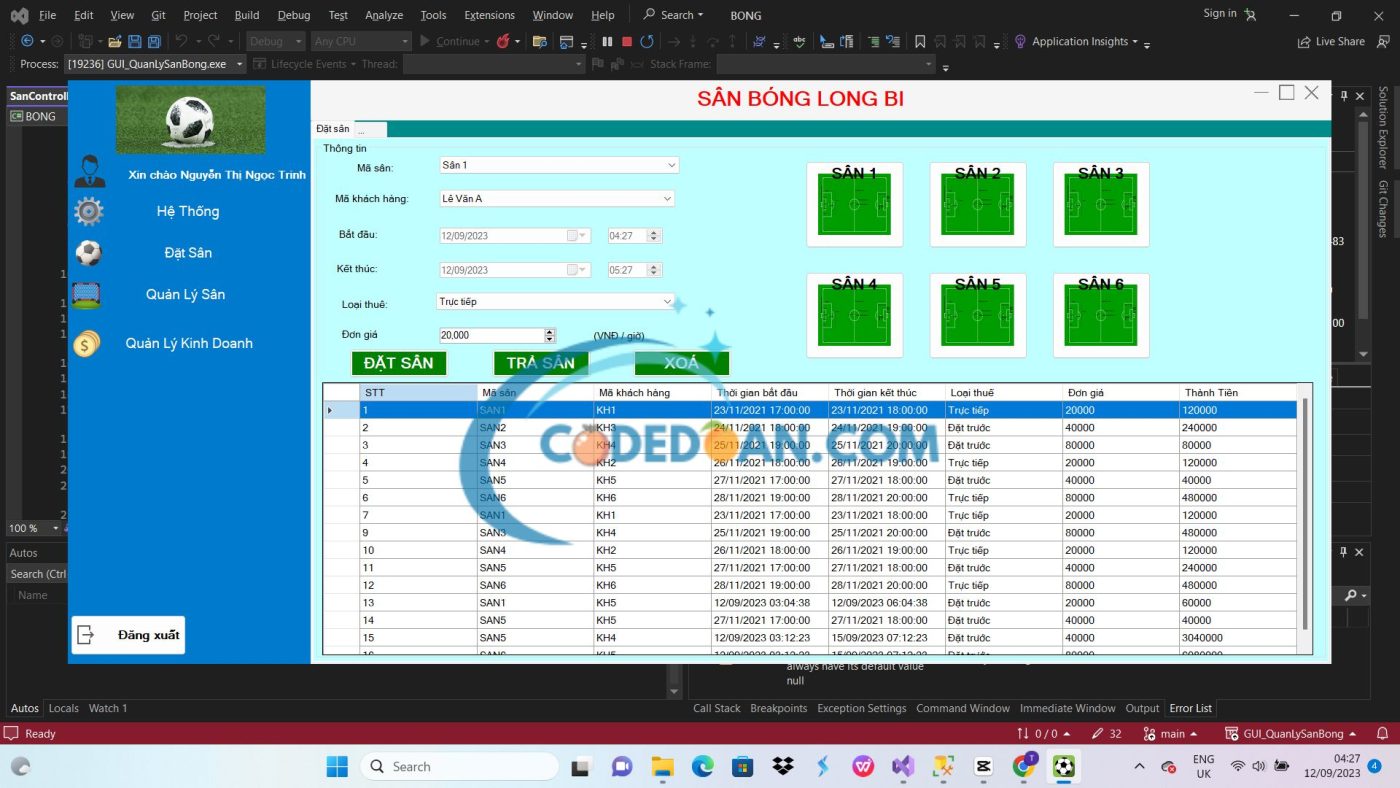Click the soccer ball icon beside Đặt Sân
This screenshot has height=788, width=1400.
click(88, 253)
